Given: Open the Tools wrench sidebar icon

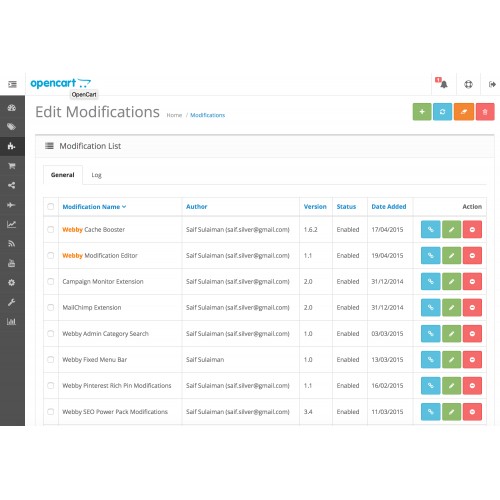Looking at the screenshot, I should (x=12, y=302).
